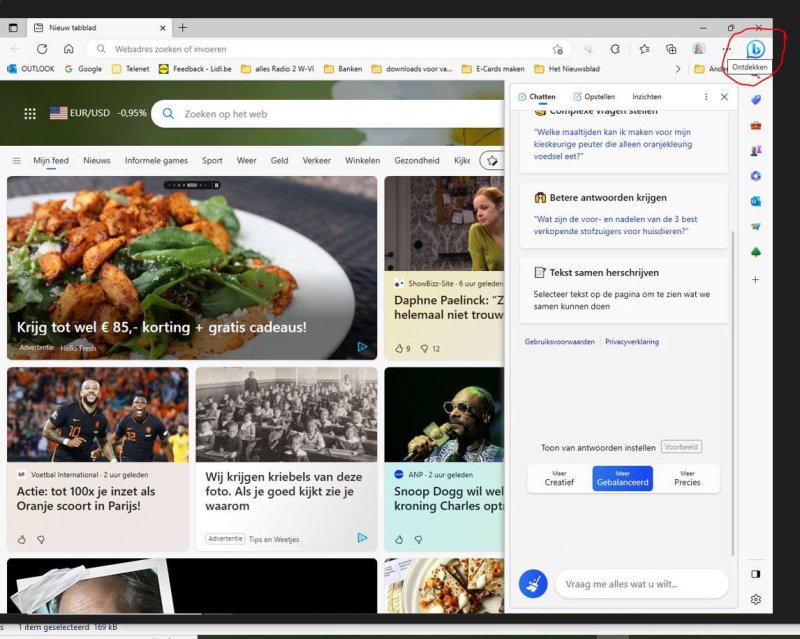Image resolution: width=800 pixels, height=639 pixels.
Task: Open the Gebruiksvoorwaarden link
Action: [560, 342]
